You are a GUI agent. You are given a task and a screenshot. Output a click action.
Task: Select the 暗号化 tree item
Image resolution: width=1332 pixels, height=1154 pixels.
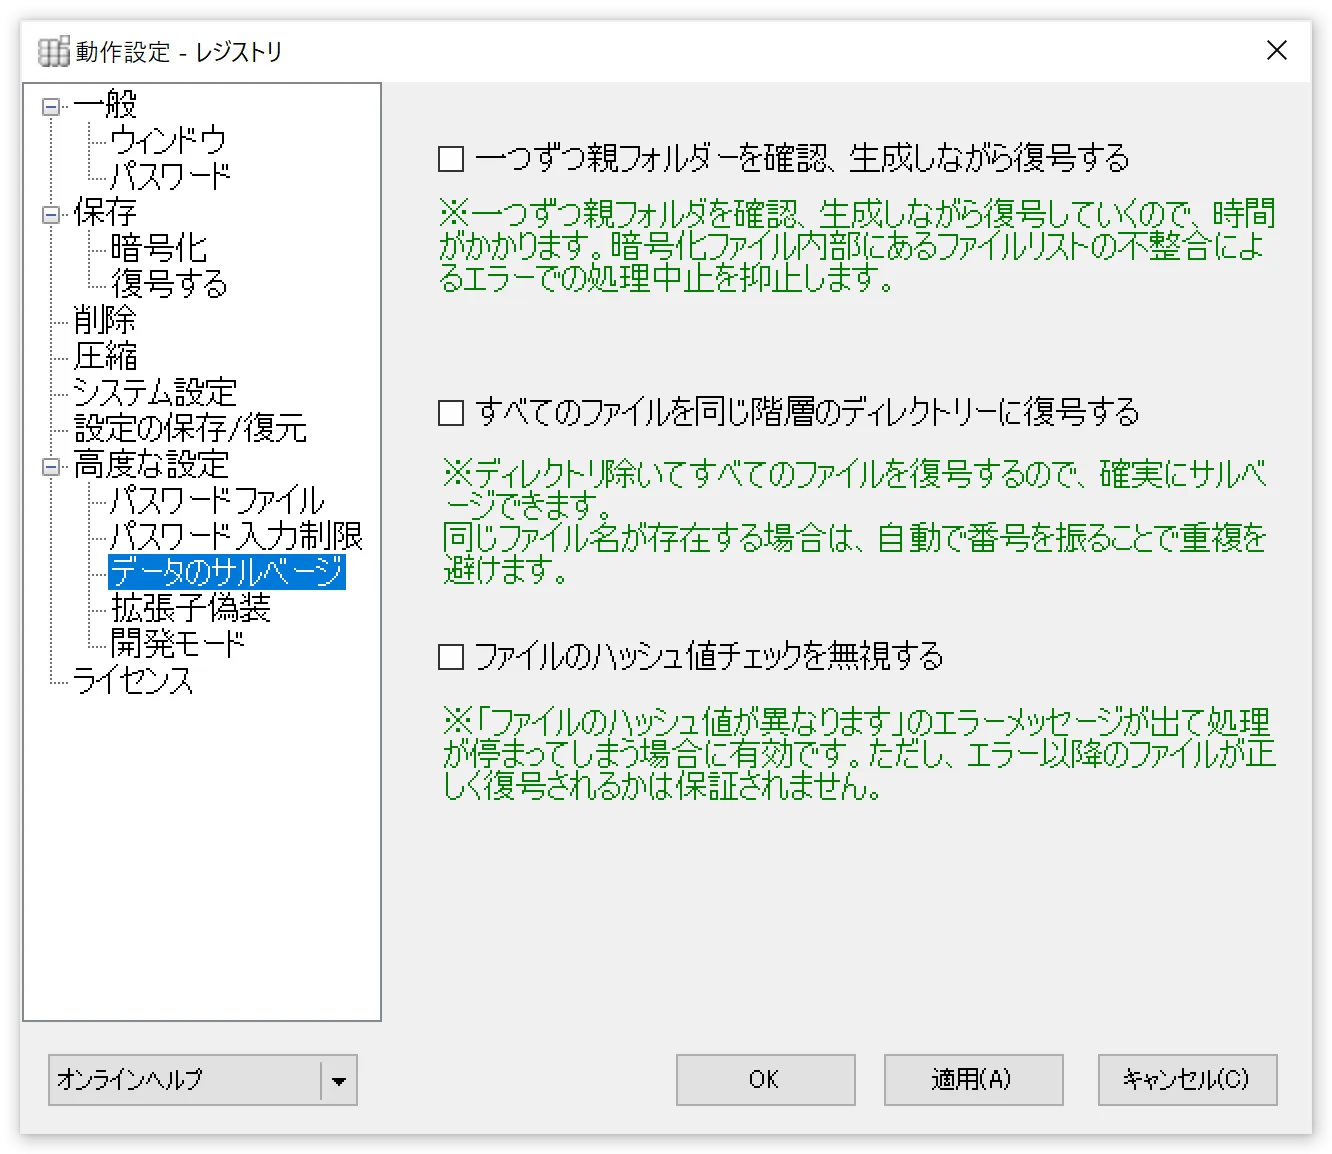click(160, 248)
